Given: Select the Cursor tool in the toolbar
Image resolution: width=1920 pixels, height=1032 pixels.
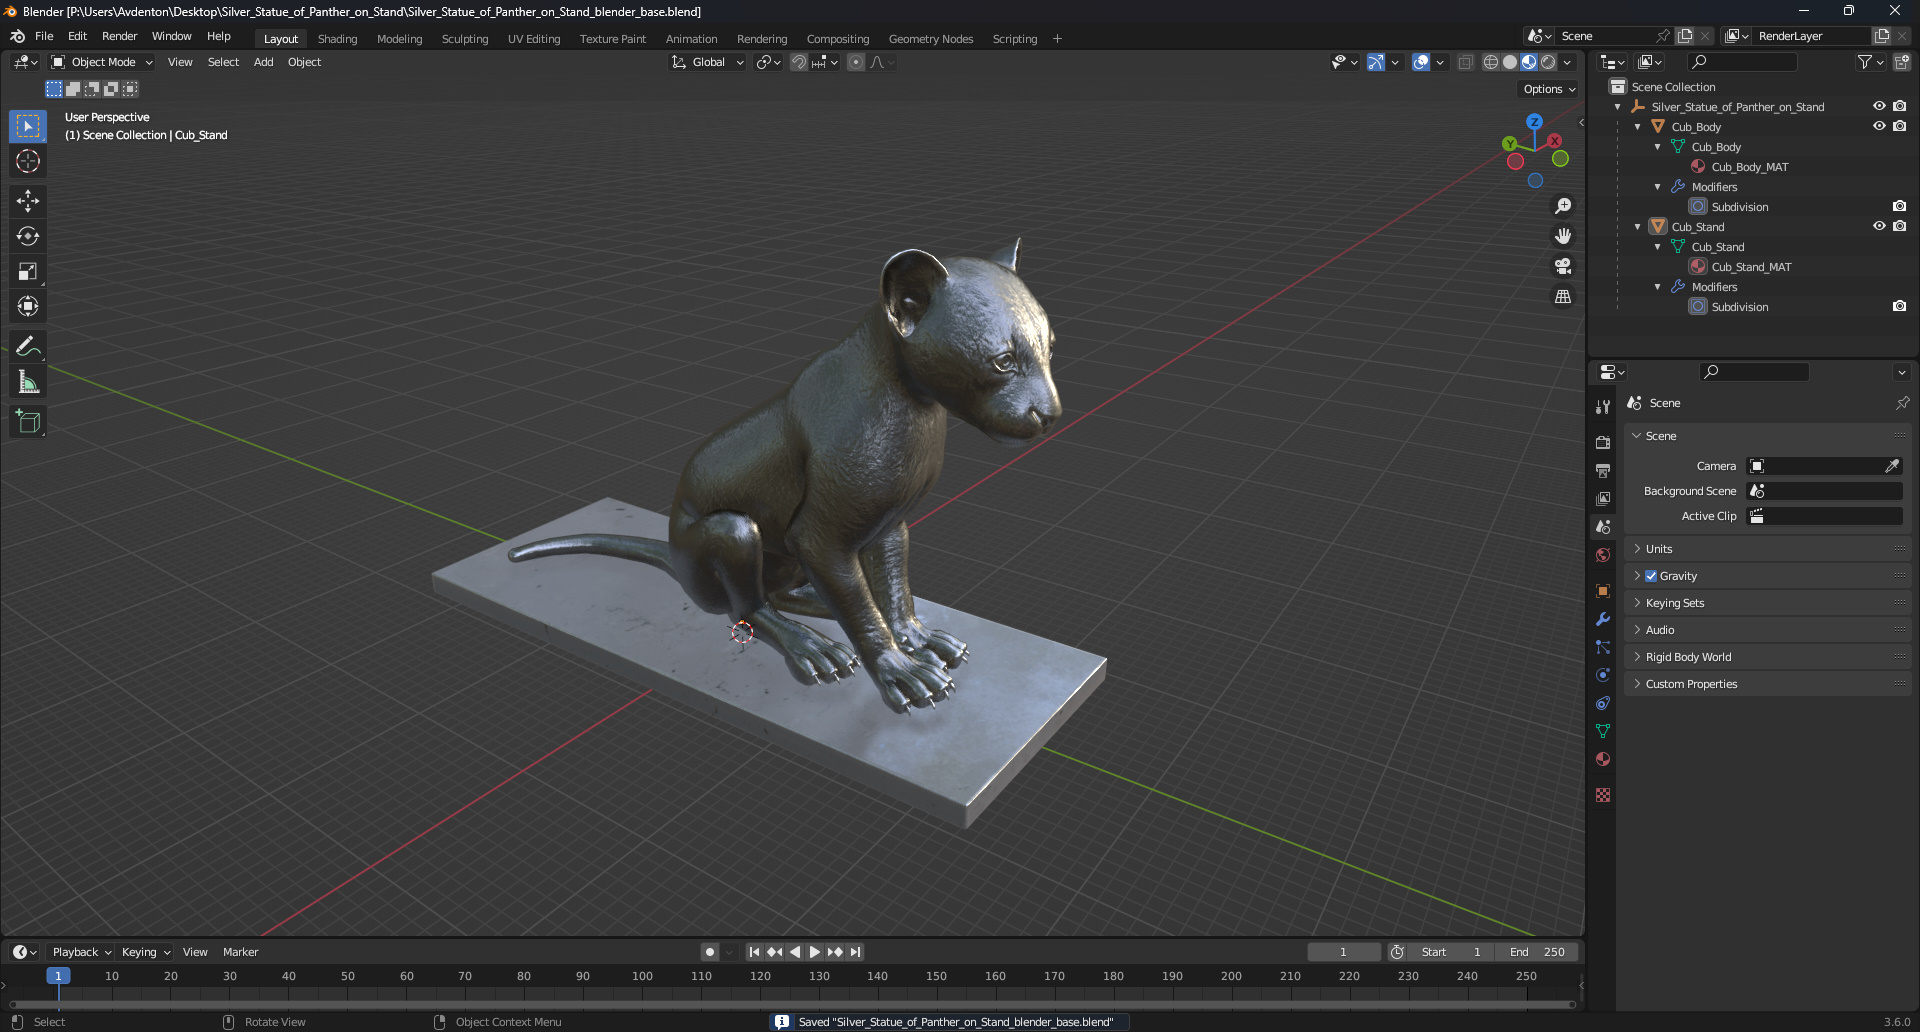Looking at the screenshot, I should click(x=28, y=161).
